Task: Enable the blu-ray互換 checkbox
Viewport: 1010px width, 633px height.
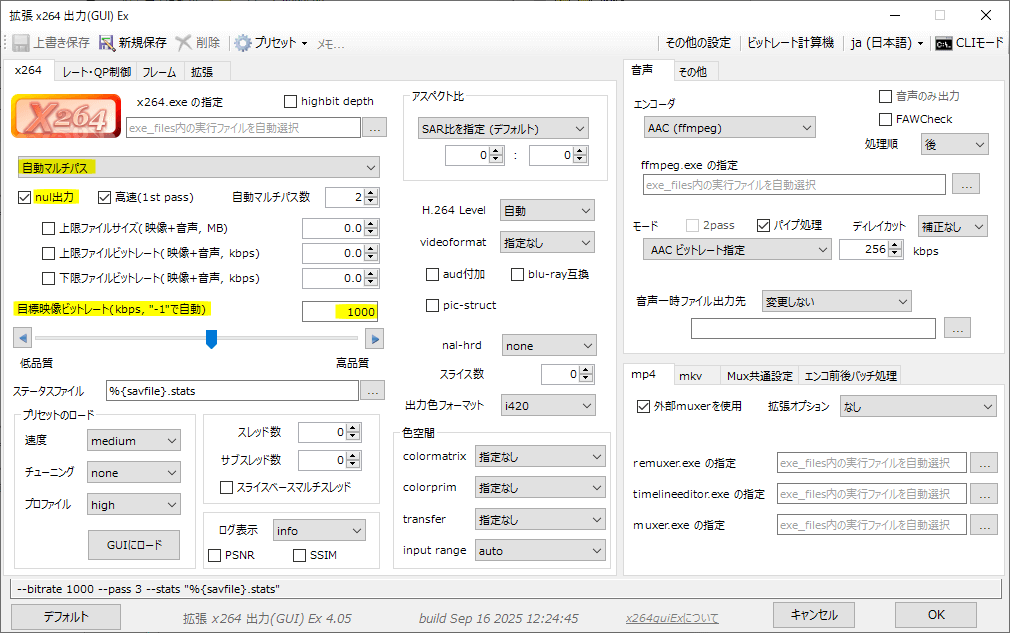Action: (x=518, y=274)
